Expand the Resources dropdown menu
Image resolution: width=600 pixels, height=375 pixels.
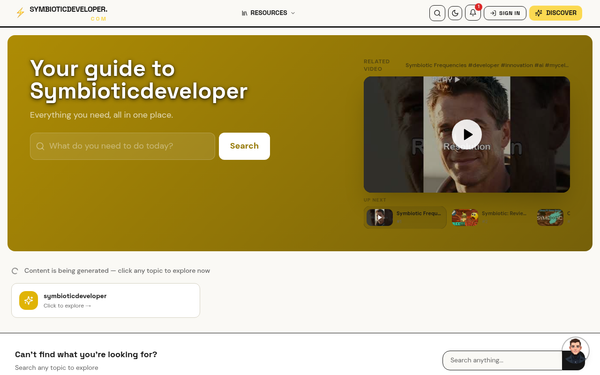click(268, 13)
